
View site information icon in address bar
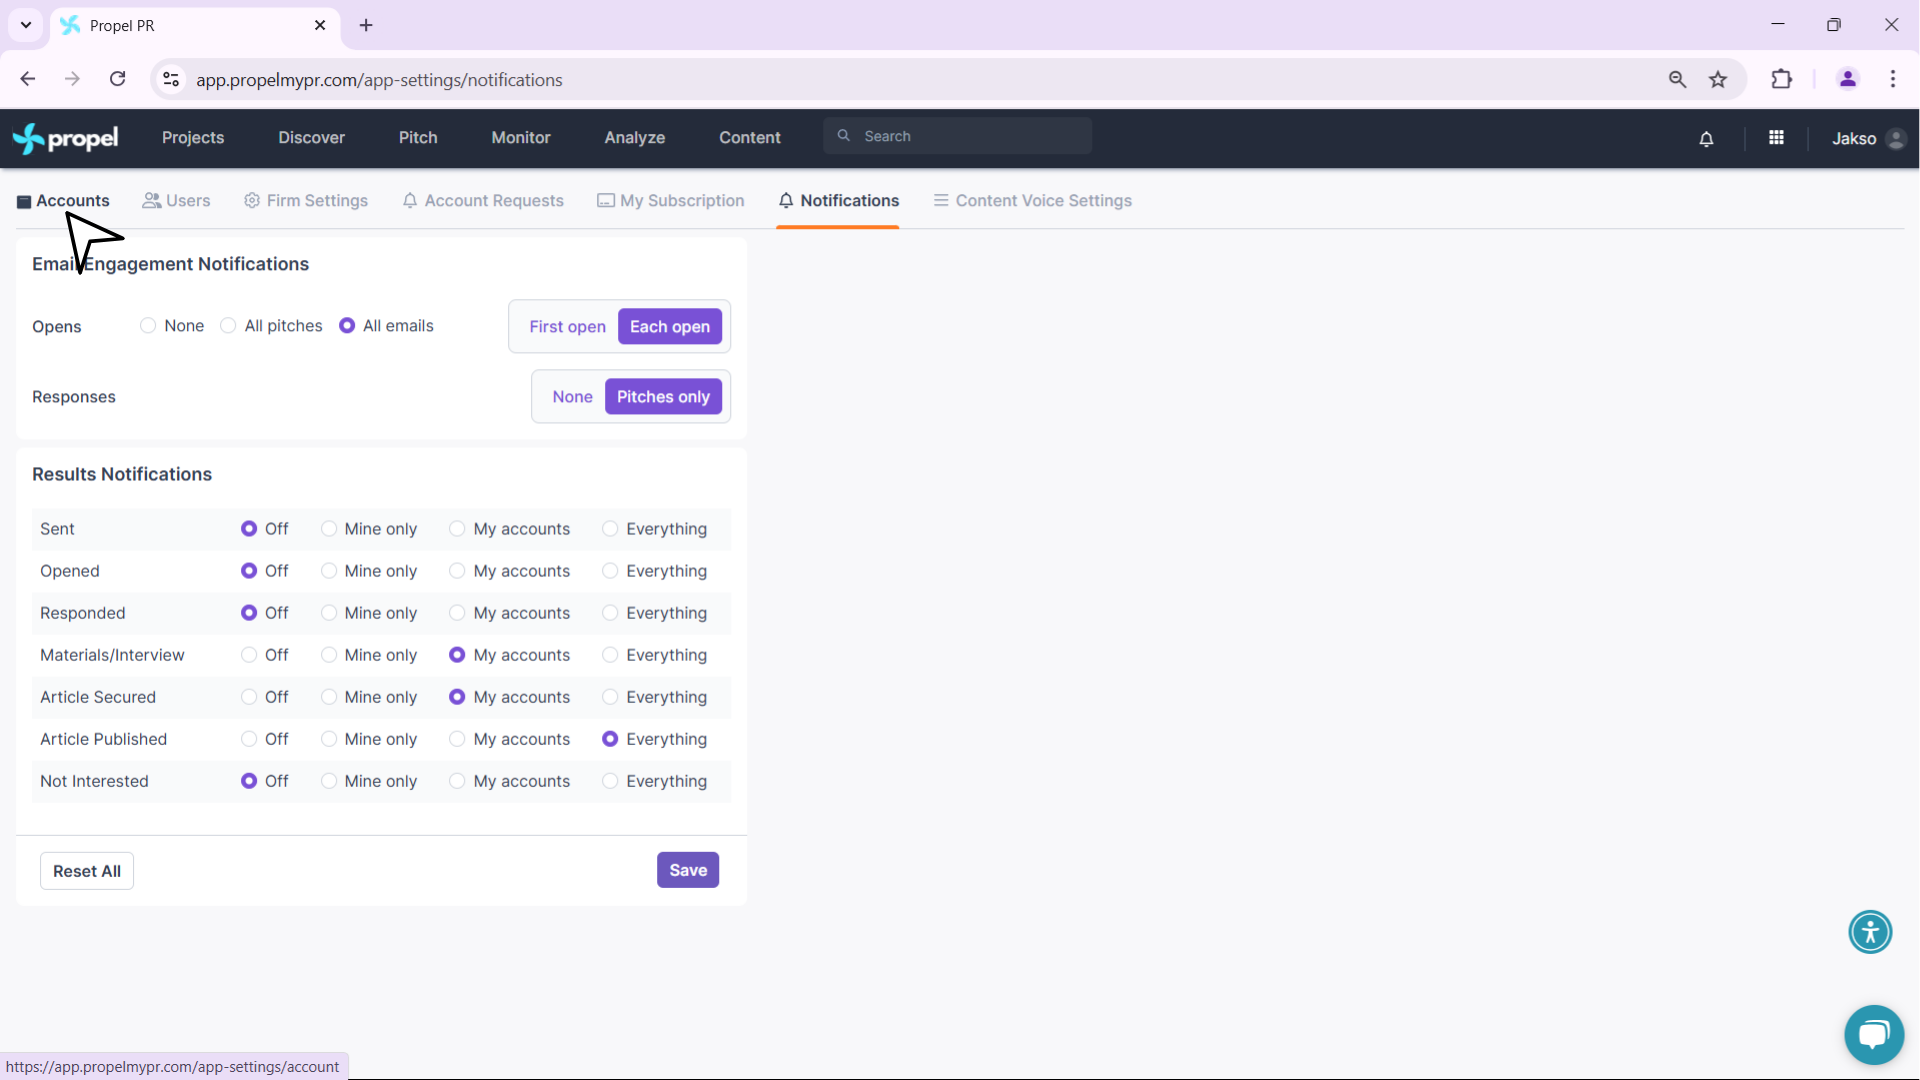coord(172,79)
